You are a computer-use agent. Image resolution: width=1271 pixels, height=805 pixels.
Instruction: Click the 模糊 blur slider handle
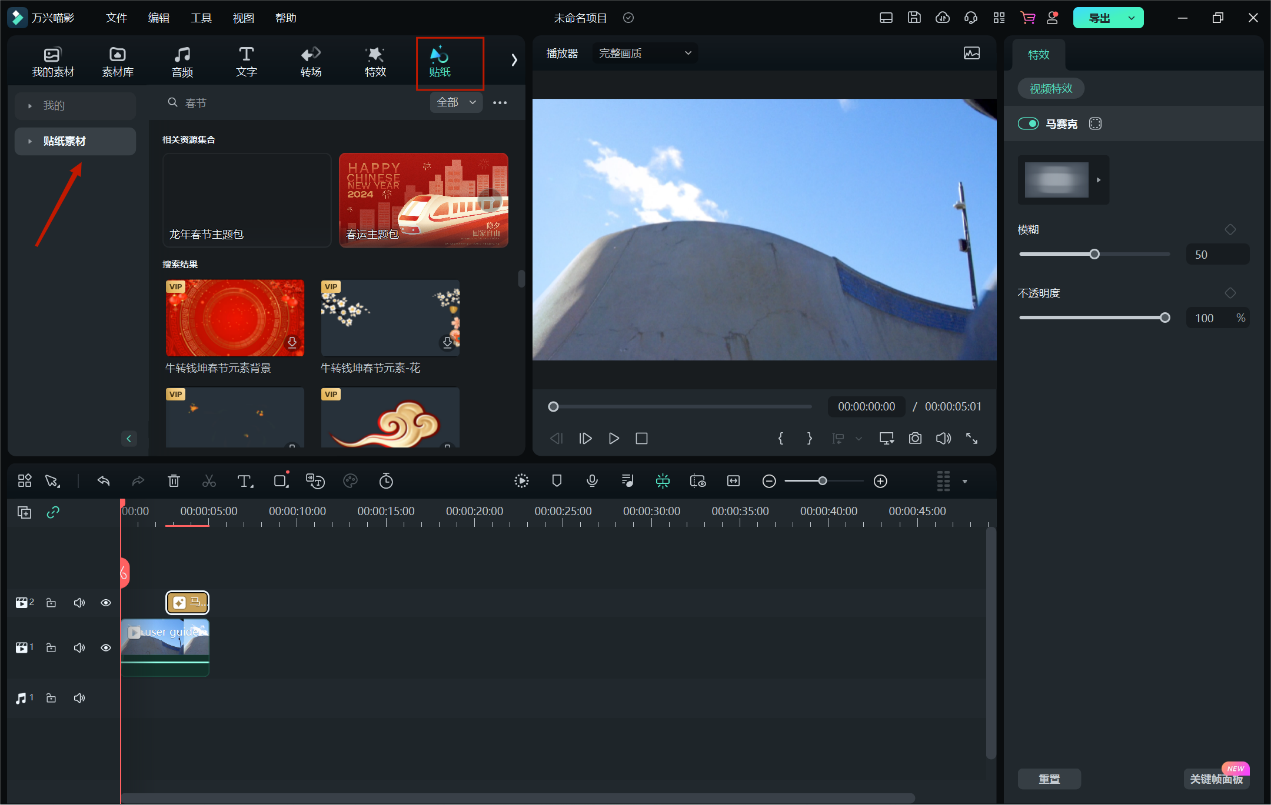tap(1094, 254)
